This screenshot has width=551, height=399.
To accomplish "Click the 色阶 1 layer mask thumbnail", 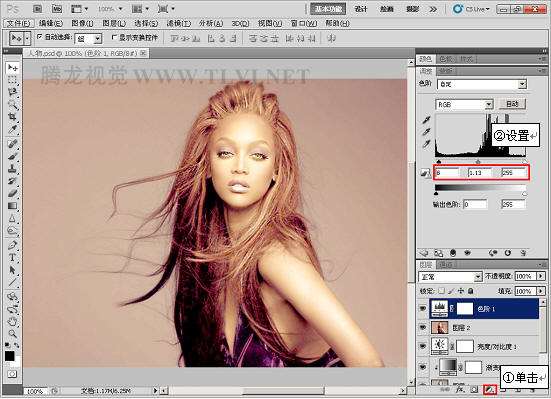I will (465, 308).
